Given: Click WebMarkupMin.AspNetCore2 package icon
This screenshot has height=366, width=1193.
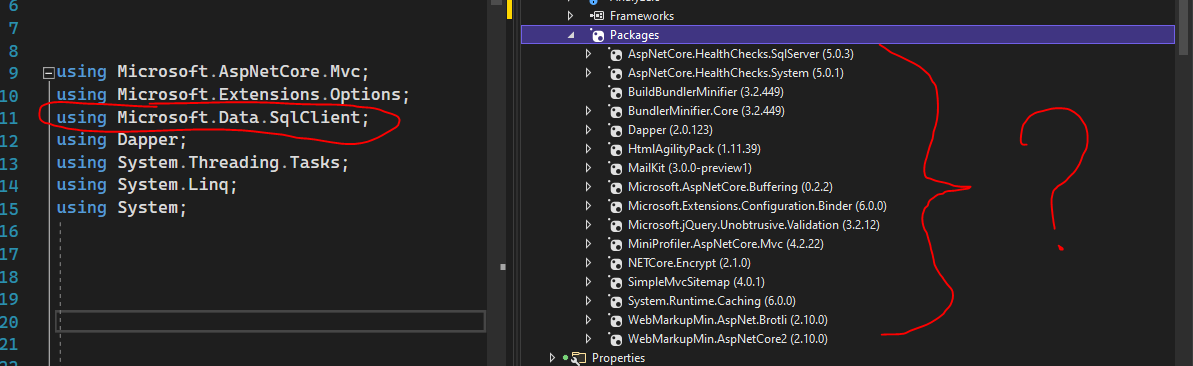Looking at the screenshot, I should 616,339.
